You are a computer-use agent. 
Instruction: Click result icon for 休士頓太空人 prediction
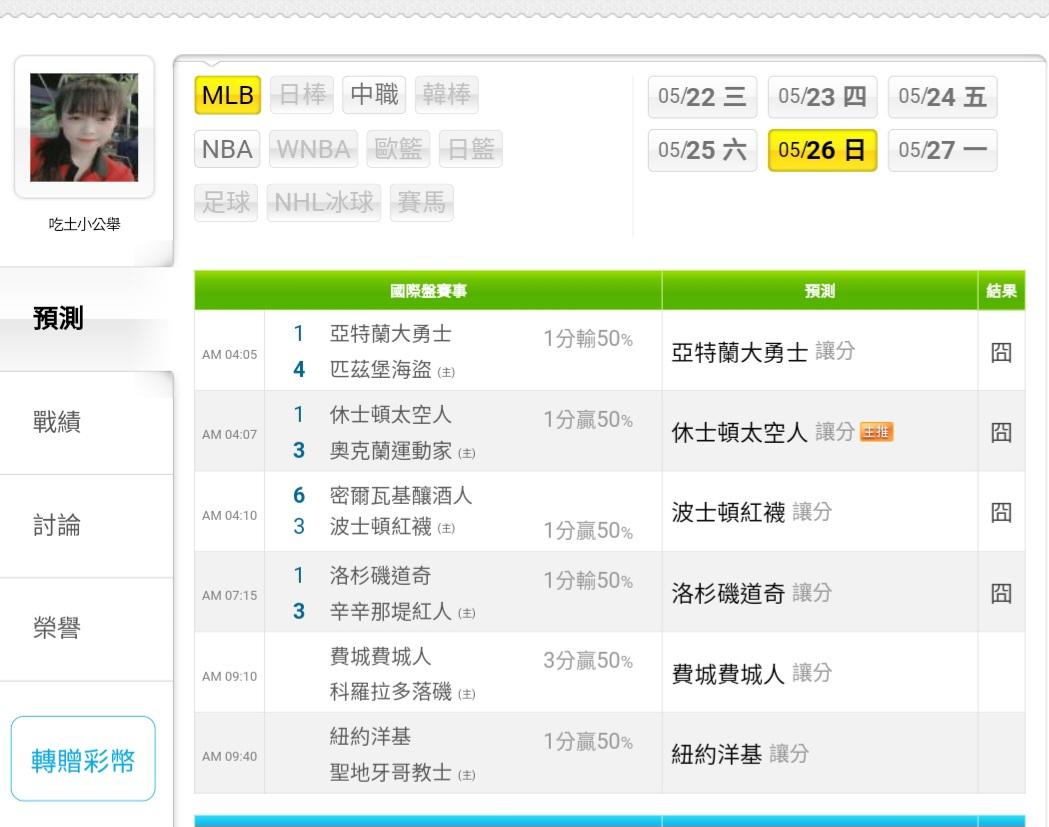pyautogui.click(x=1001, y=432)
